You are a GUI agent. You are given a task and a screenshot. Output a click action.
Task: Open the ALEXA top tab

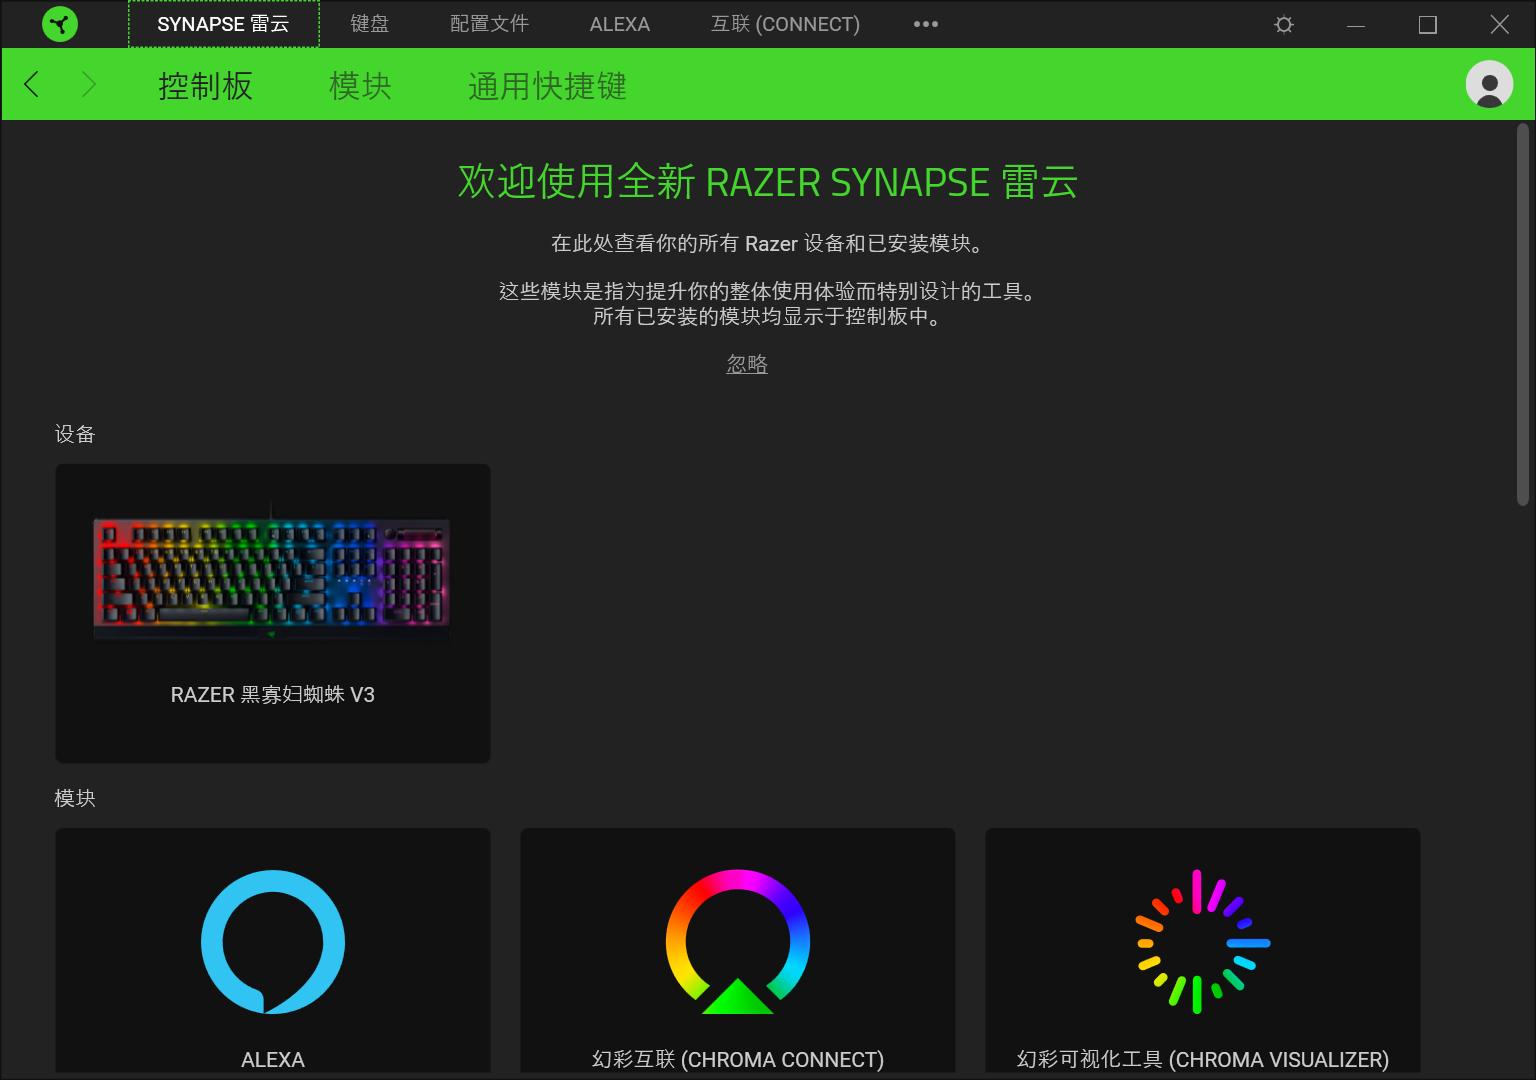point(620,24)
